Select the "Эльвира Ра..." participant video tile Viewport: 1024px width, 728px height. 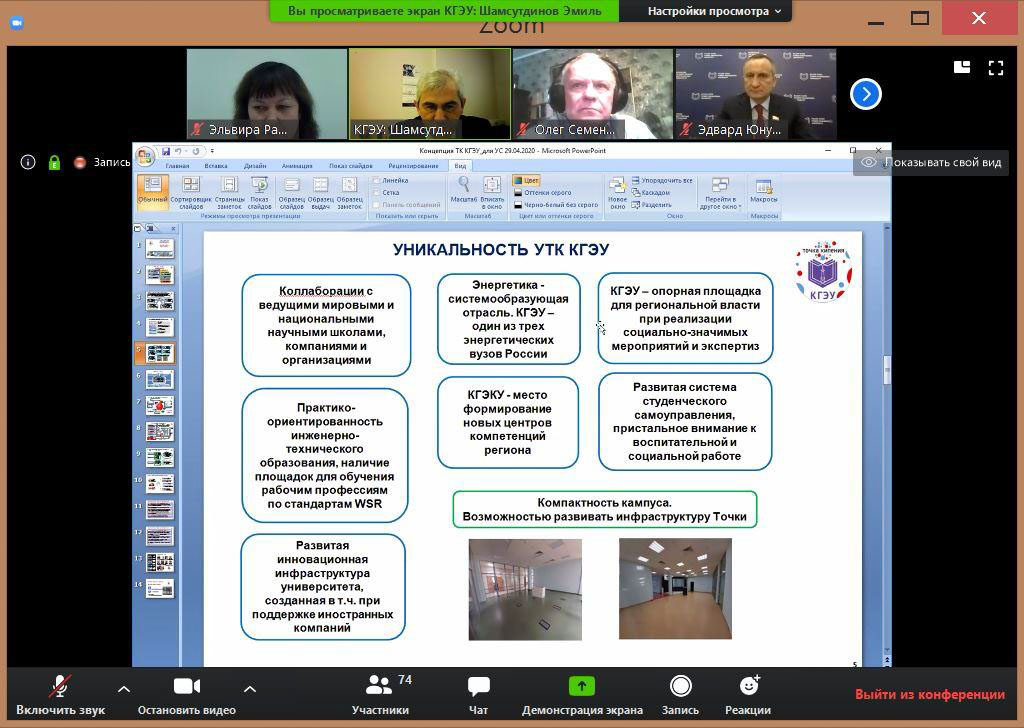[267, 93]
